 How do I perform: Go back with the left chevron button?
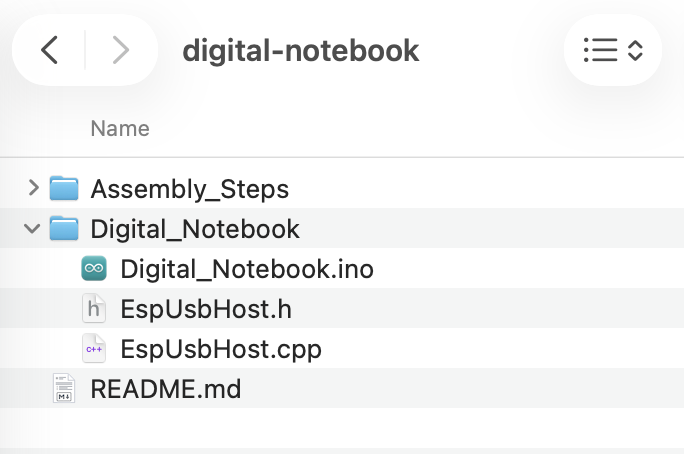49,50
